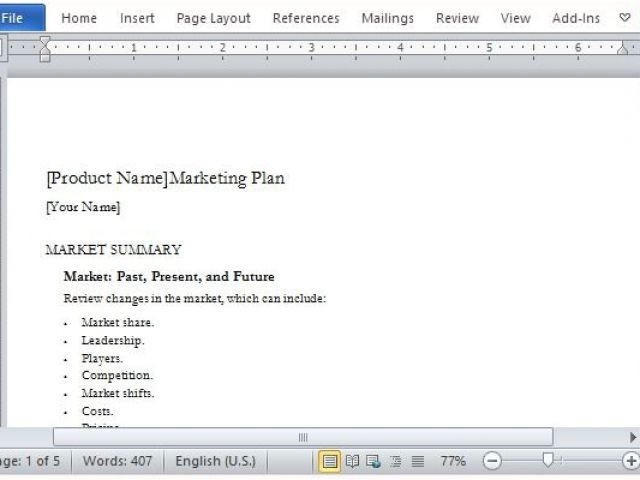Image resolution: width=640 pixels, height=480 pixels.
Task: Click the MARKET SUMMARY heading
Action: [113, 250]
